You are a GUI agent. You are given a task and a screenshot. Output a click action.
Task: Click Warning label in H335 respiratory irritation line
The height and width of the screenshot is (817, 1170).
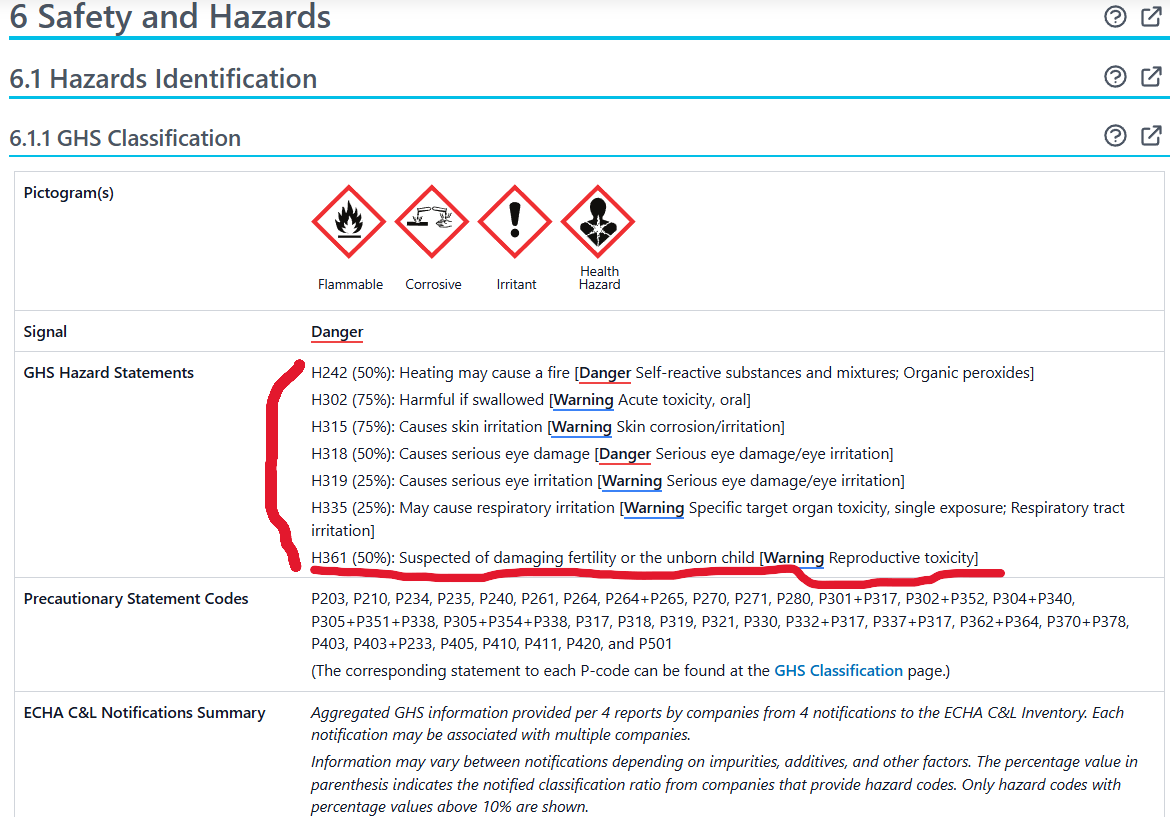[x=654, y=508]
